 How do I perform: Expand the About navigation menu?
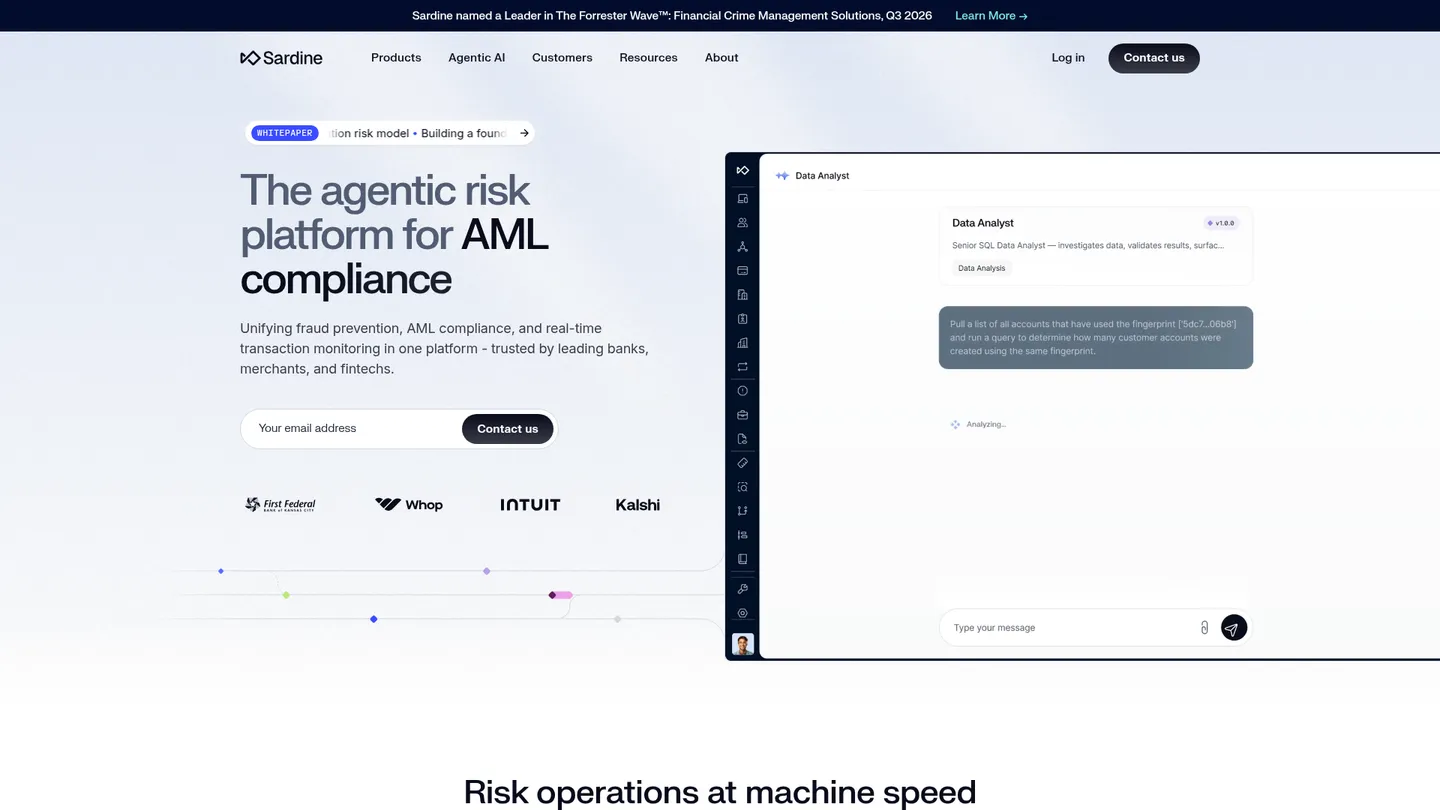[x=721, y=58]
